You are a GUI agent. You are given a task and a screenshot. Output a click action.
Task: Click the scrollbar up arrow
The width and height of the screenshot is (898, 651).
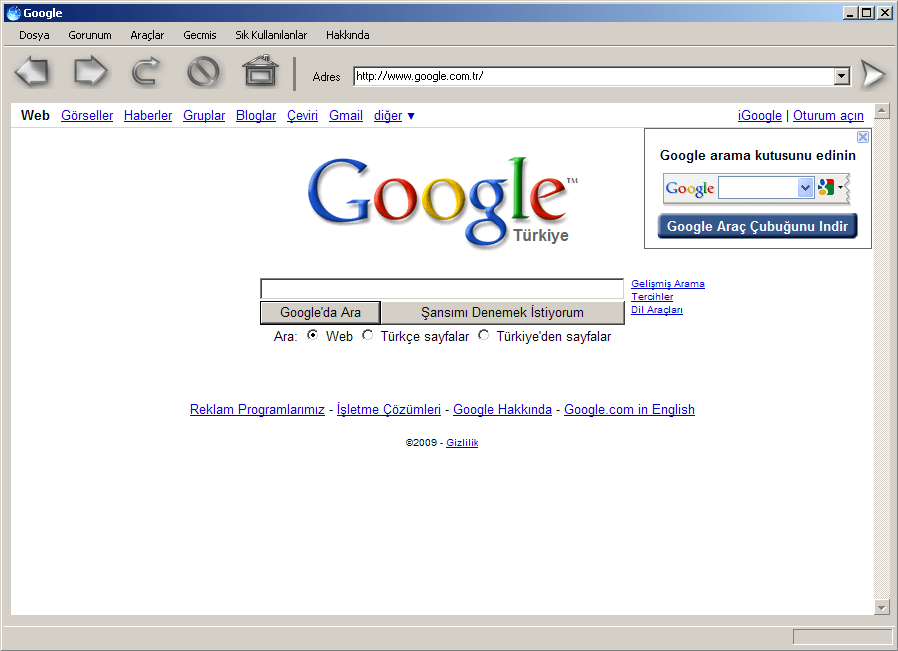(x=881, y=111)
